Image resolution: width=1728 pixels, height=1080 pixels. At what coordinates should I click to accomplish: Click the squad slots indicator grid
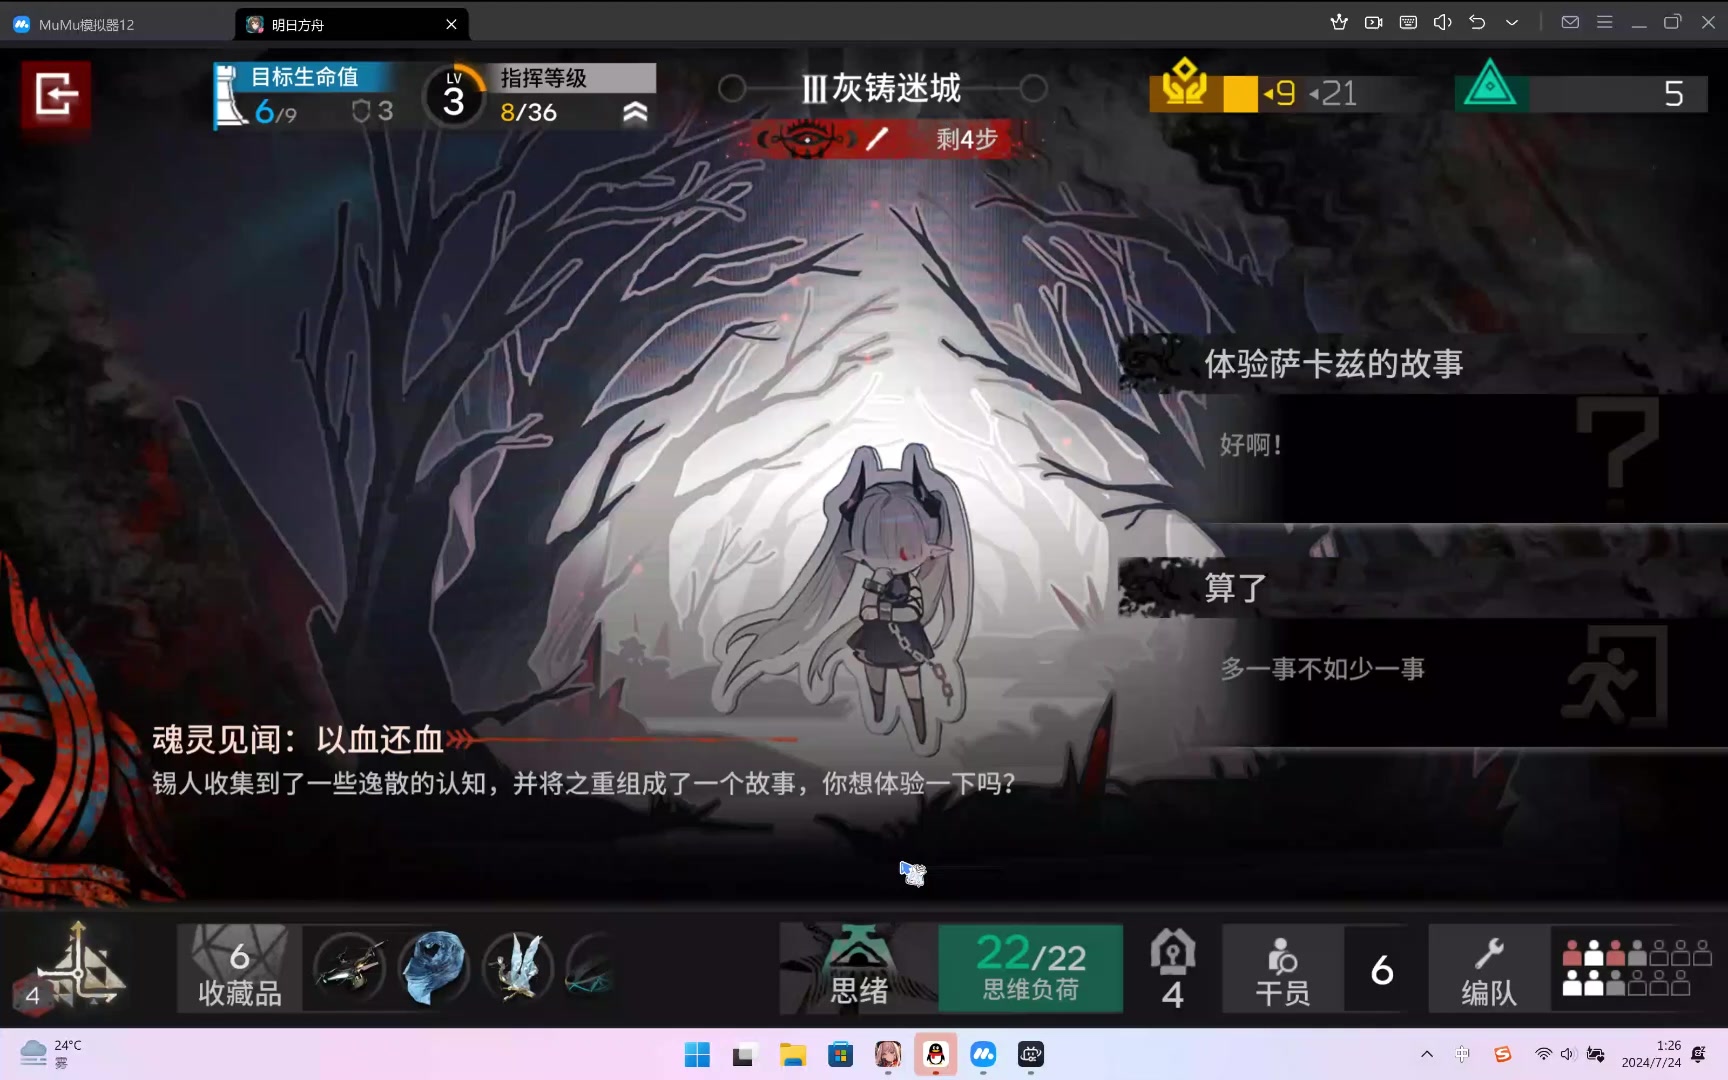tap(1636, 967)
